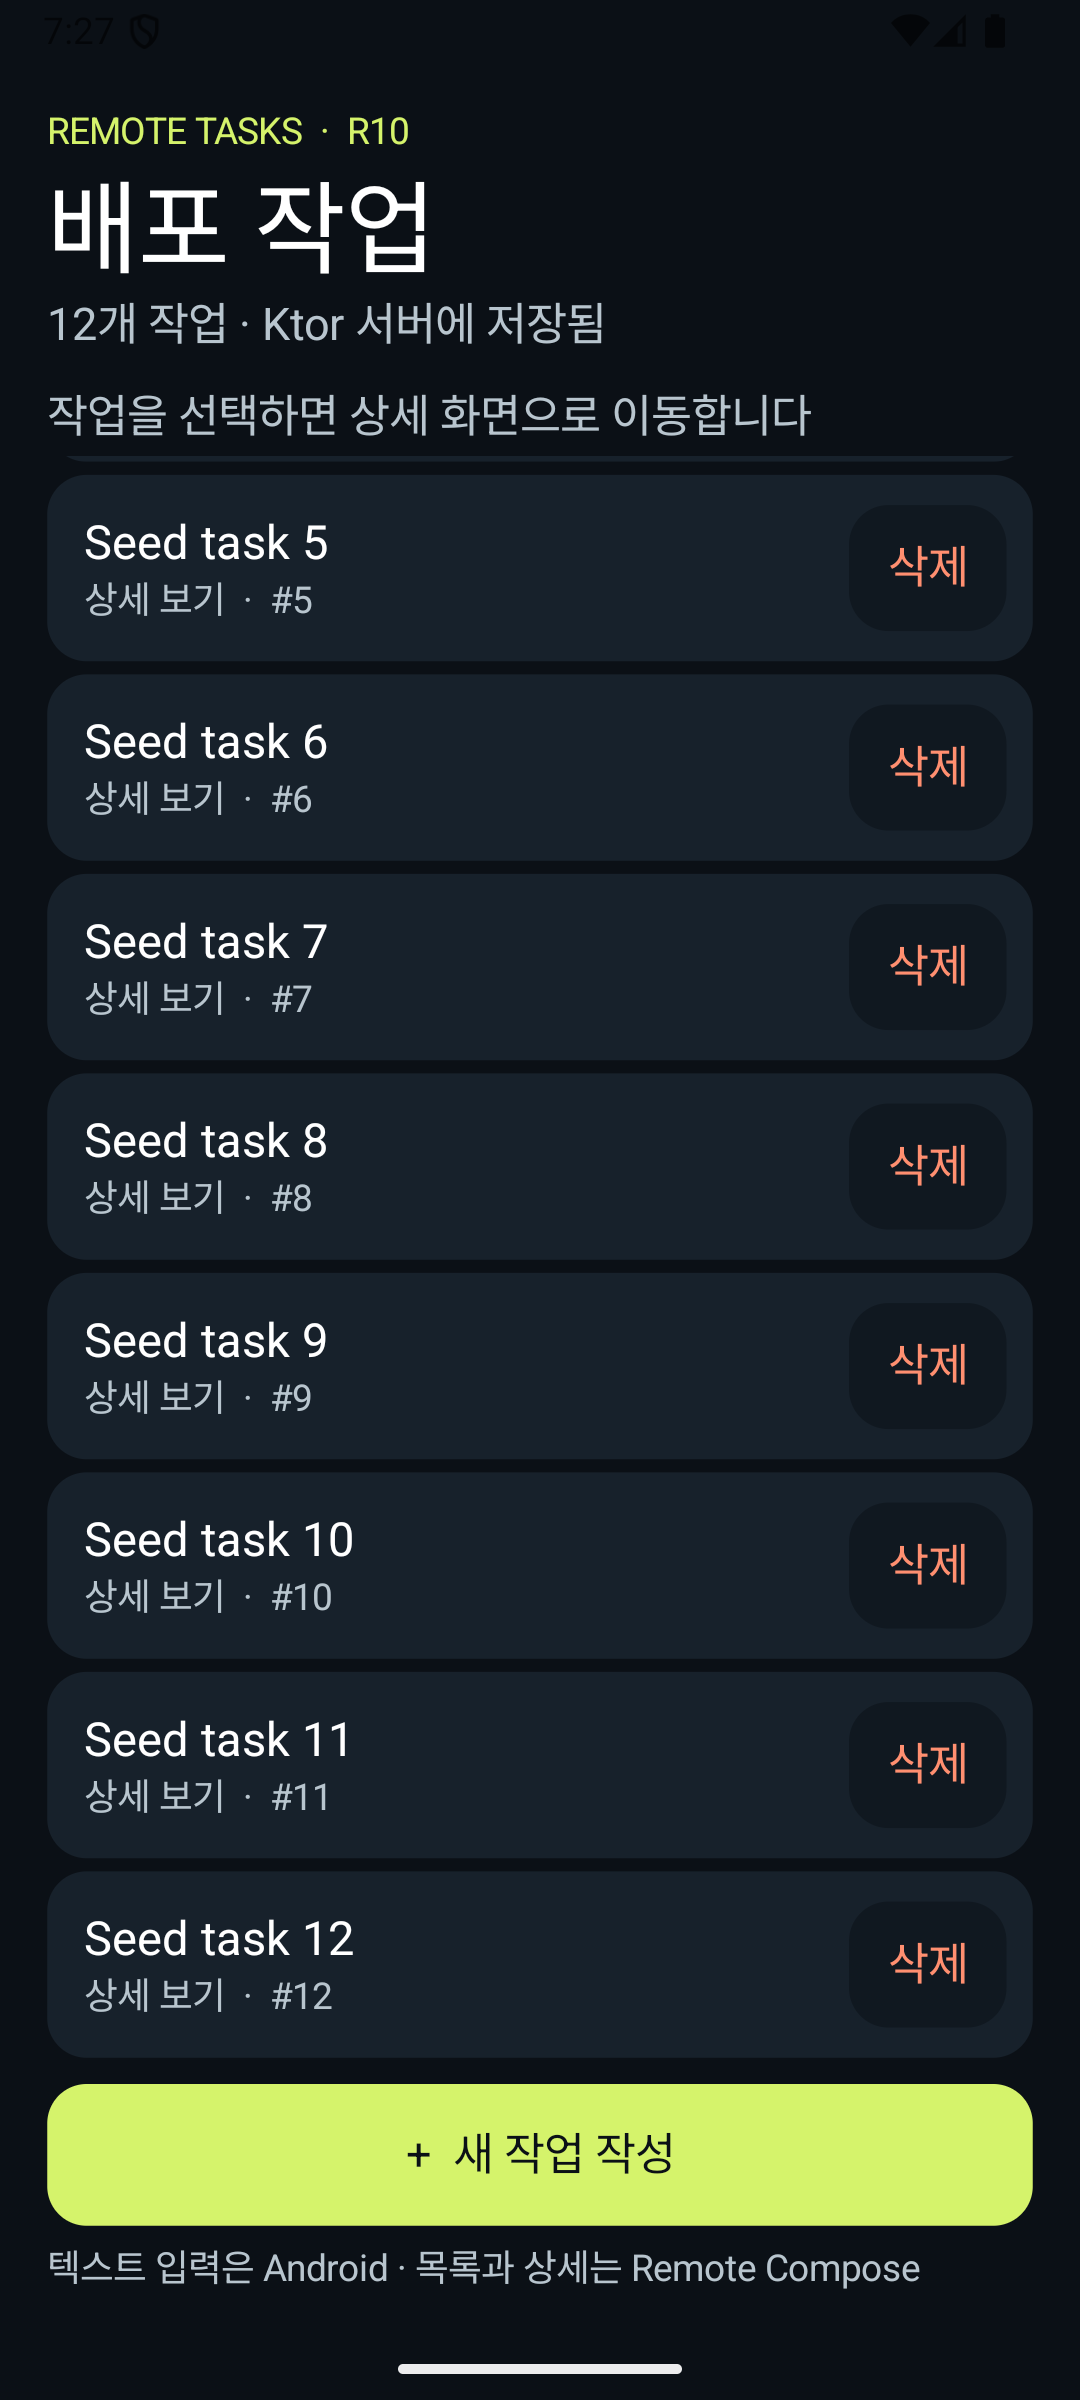The height and width of the screenshot is (2400, 1080).
Task: Delete Seed task 6
Action: pyautogui.click(x=927, y=767)
